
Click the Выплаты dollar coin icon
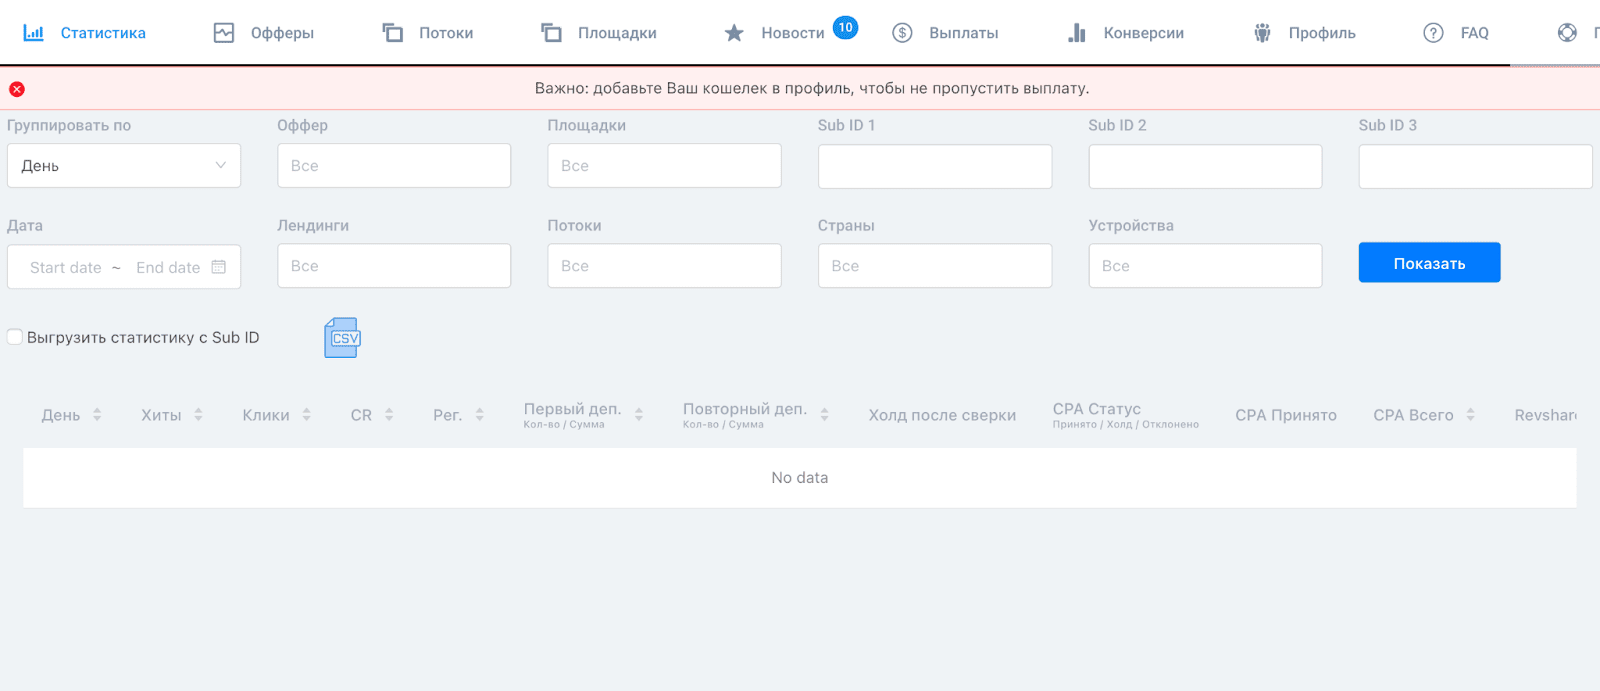902,33
